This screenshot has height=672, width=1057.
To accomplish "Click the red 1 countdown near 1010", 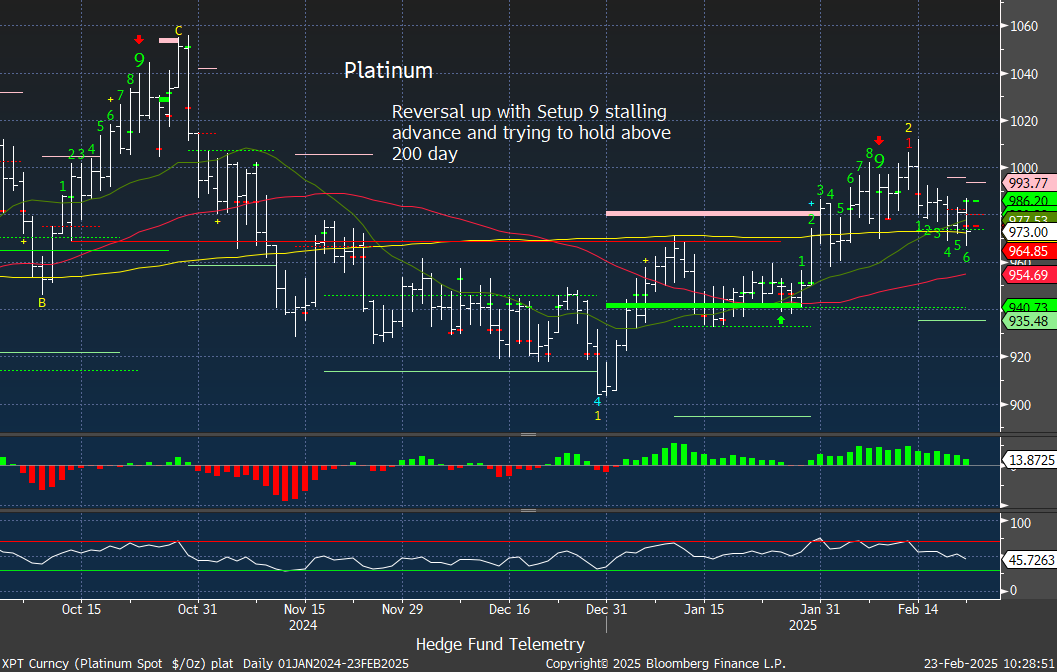I will 909,143.
